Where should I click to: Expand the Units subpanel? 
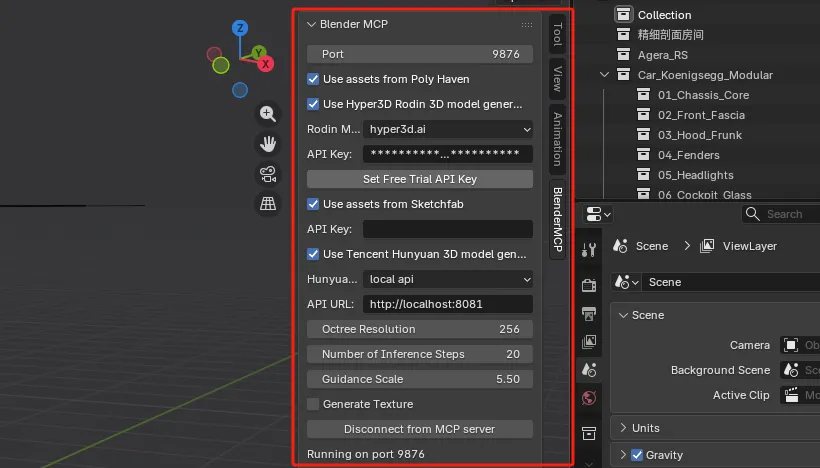(623, 428)
